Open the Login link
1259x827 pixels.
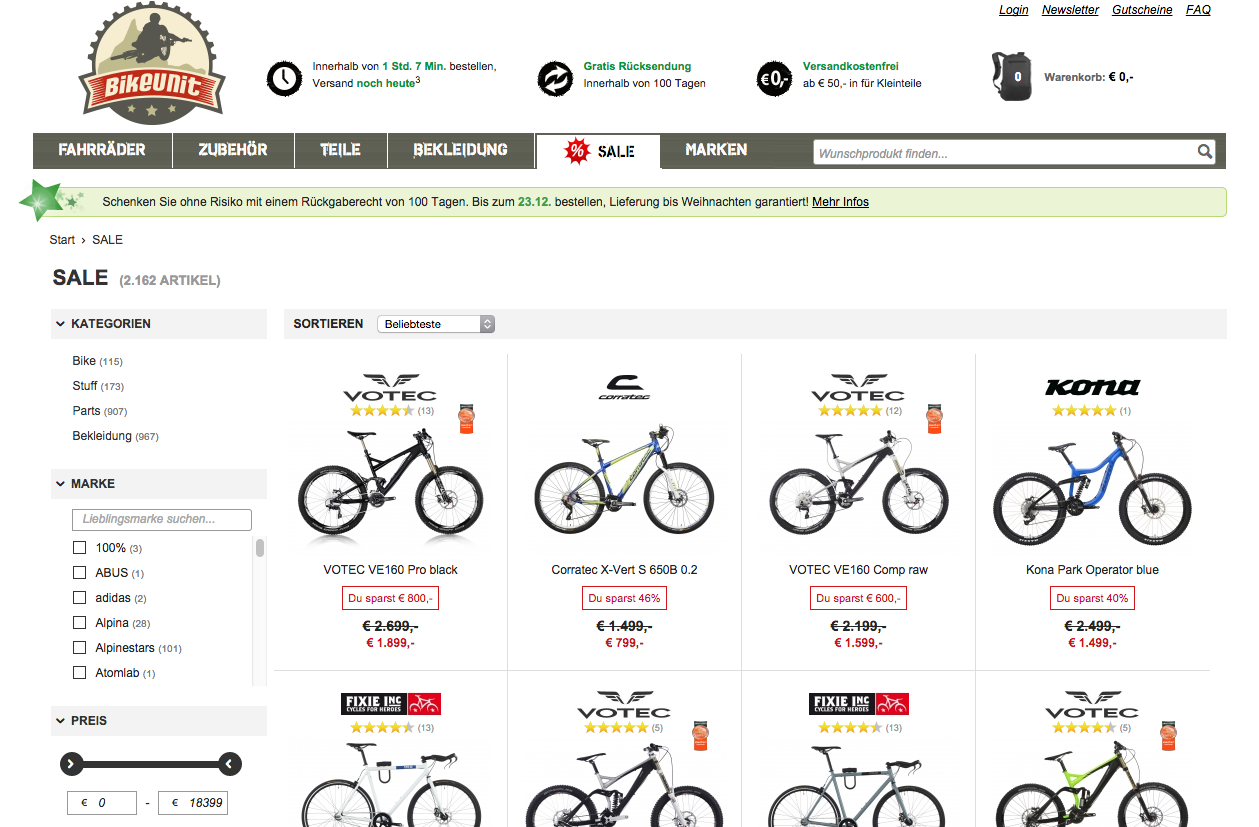[x=1013, y=10]
